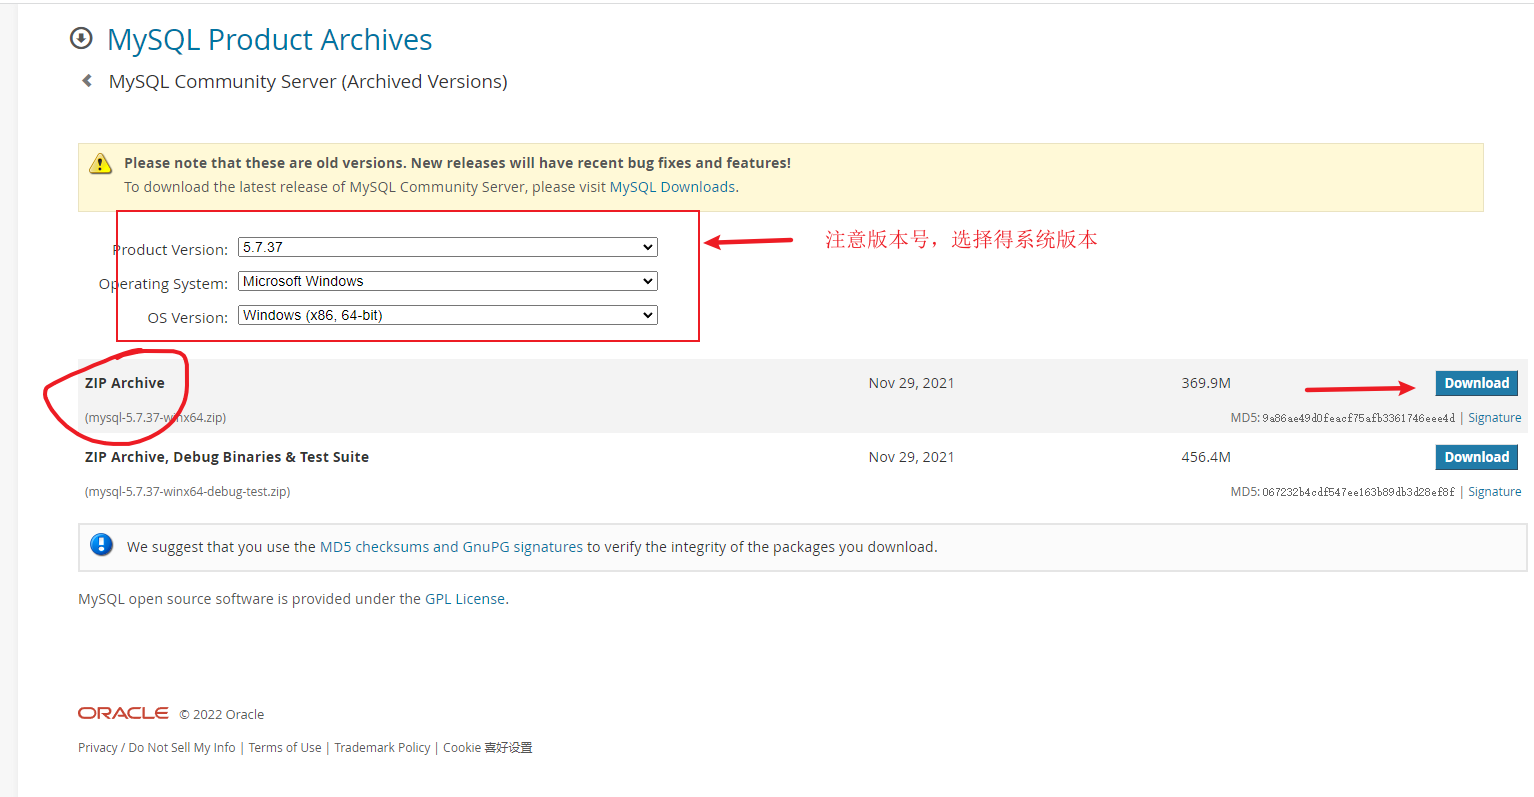
Task: Click the download circle icon beside MySQL Product Archives
Action: [x=81, y=39]
